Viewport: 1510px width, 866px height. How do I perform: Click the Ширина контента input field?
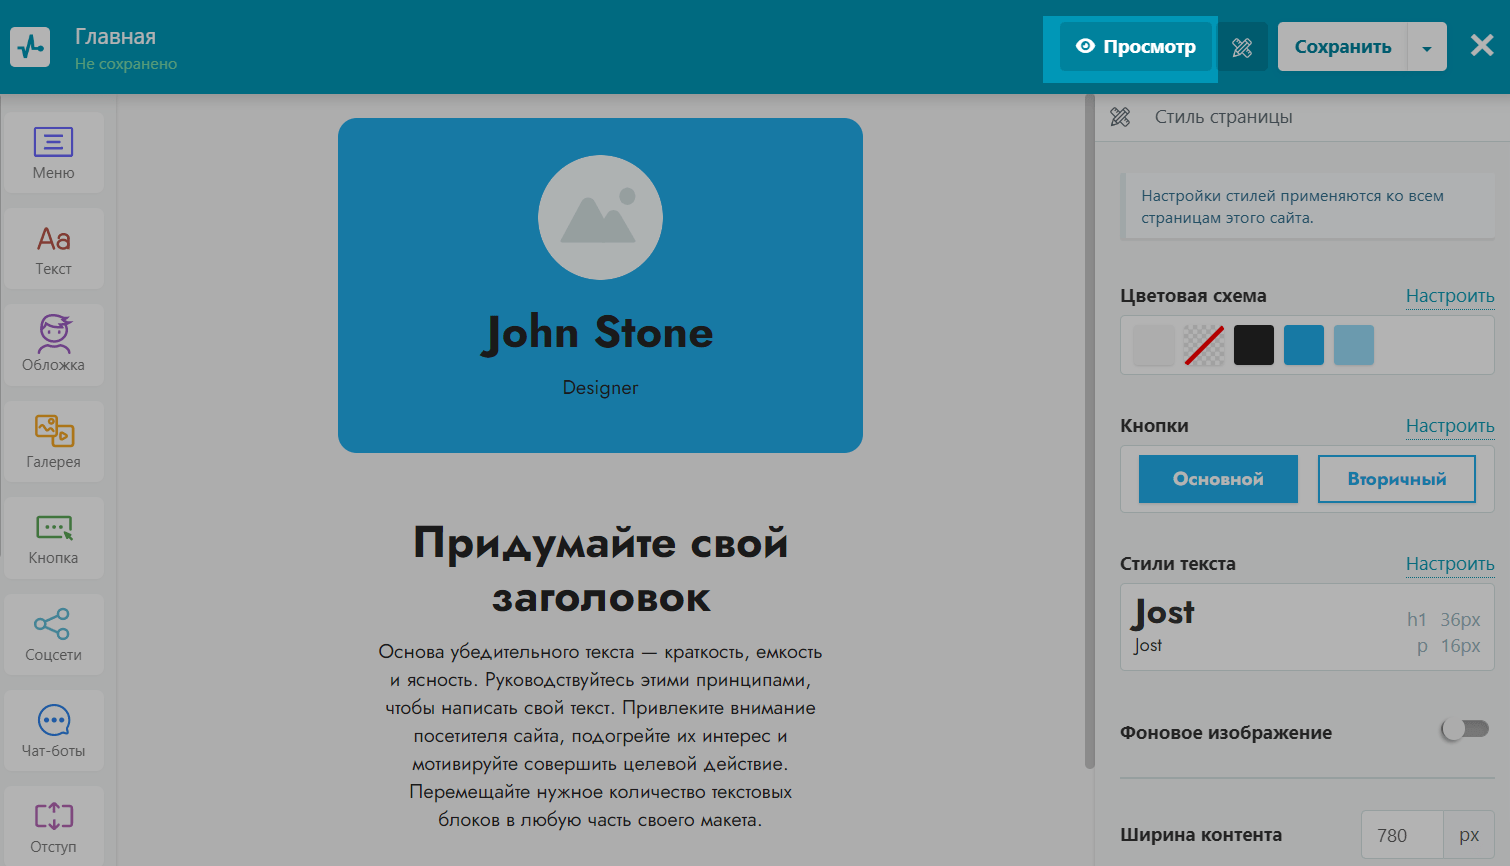tap(1402, 835)
